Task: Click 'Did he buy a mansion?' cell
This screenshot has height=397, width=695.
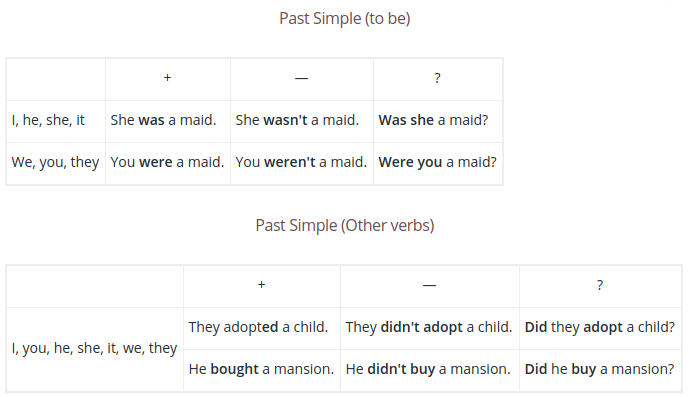Action: coord(600,370)
